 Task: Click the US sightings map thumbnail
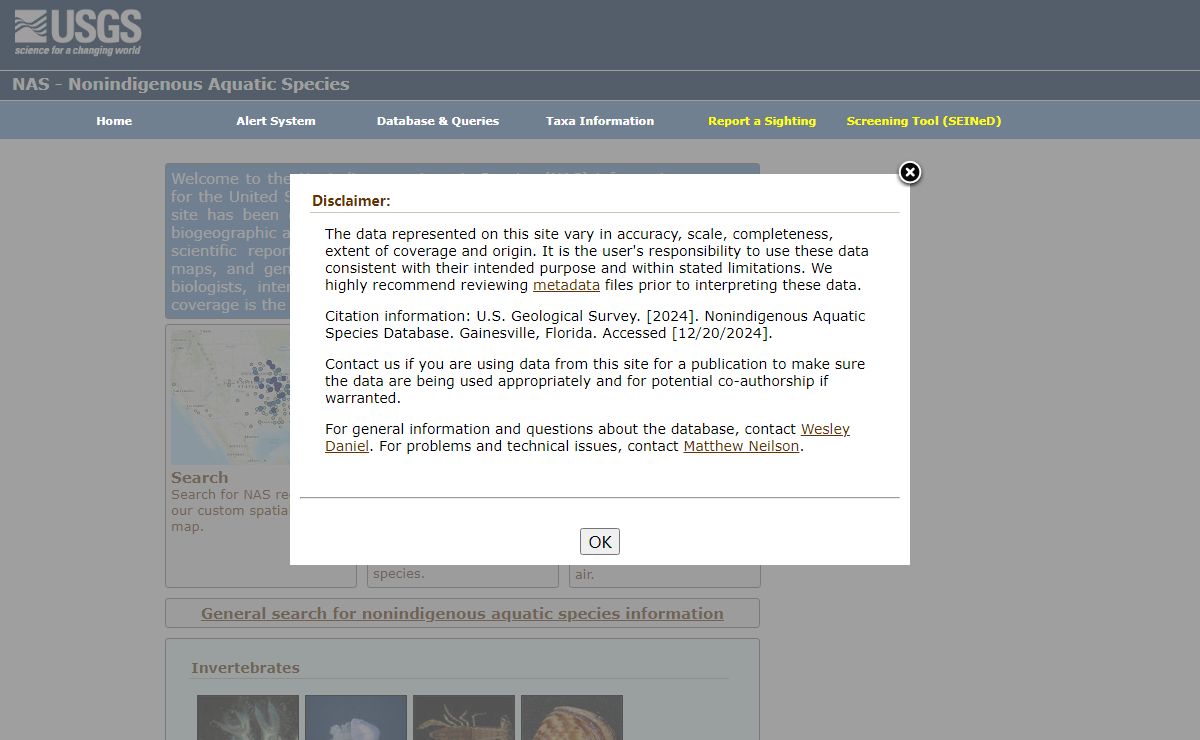click(x=231, y=397)
